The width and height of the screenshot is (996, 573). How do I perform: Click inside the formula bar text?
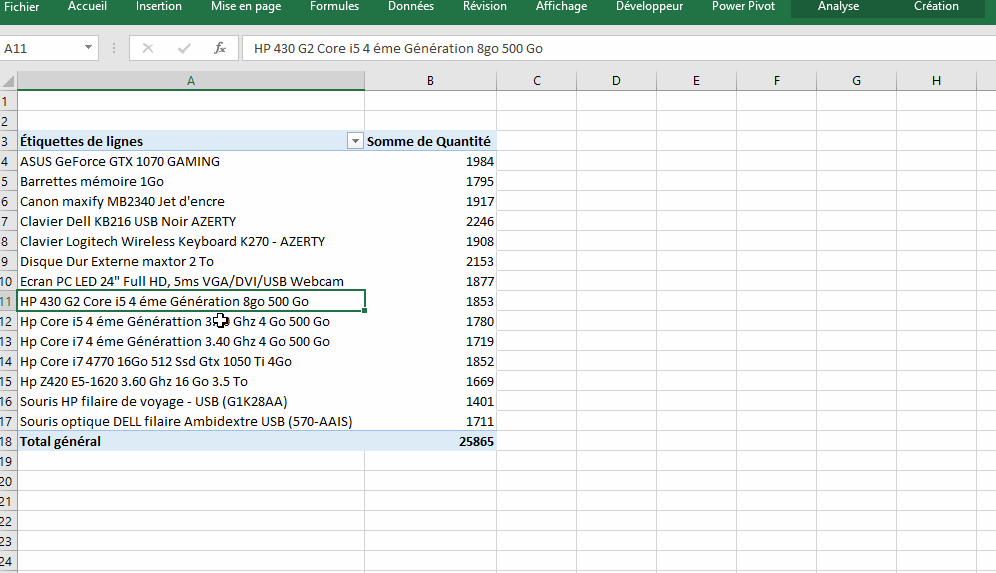click(619, 48)
